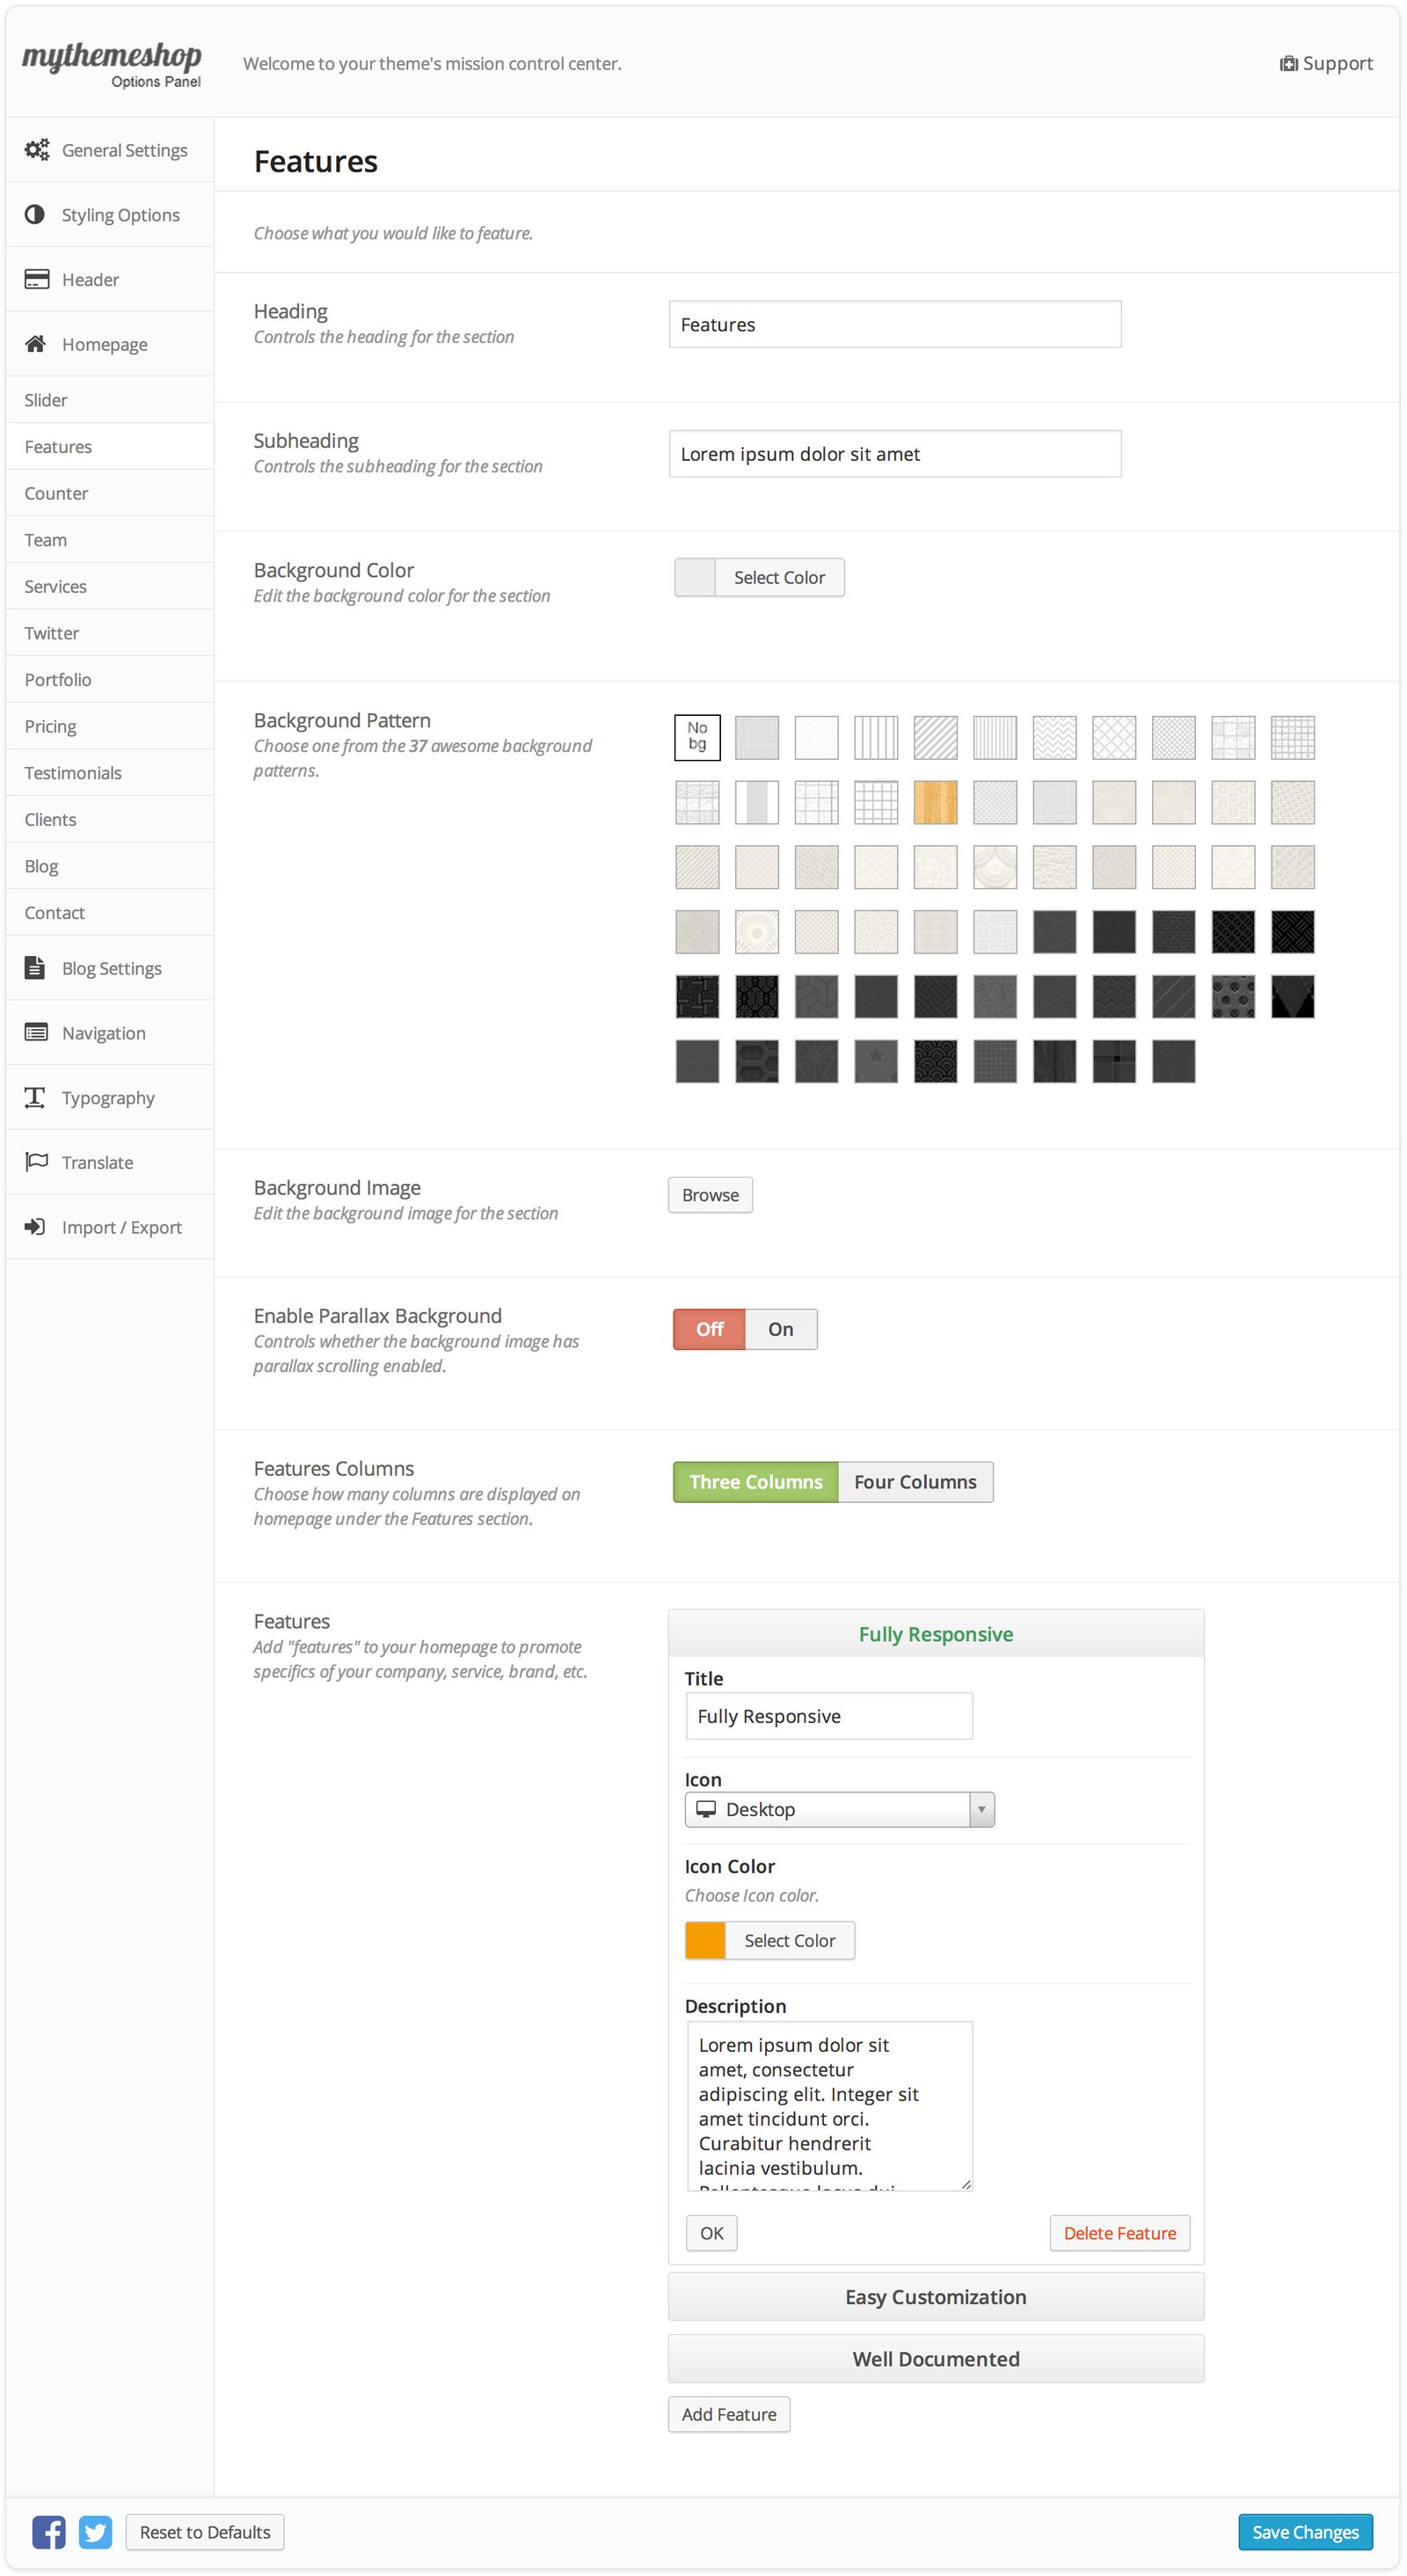Screen dimensions: 1407x2576
Task: Go to the Testimonials sidebar item
Action: pyautogui.click(x=73, y=773)
